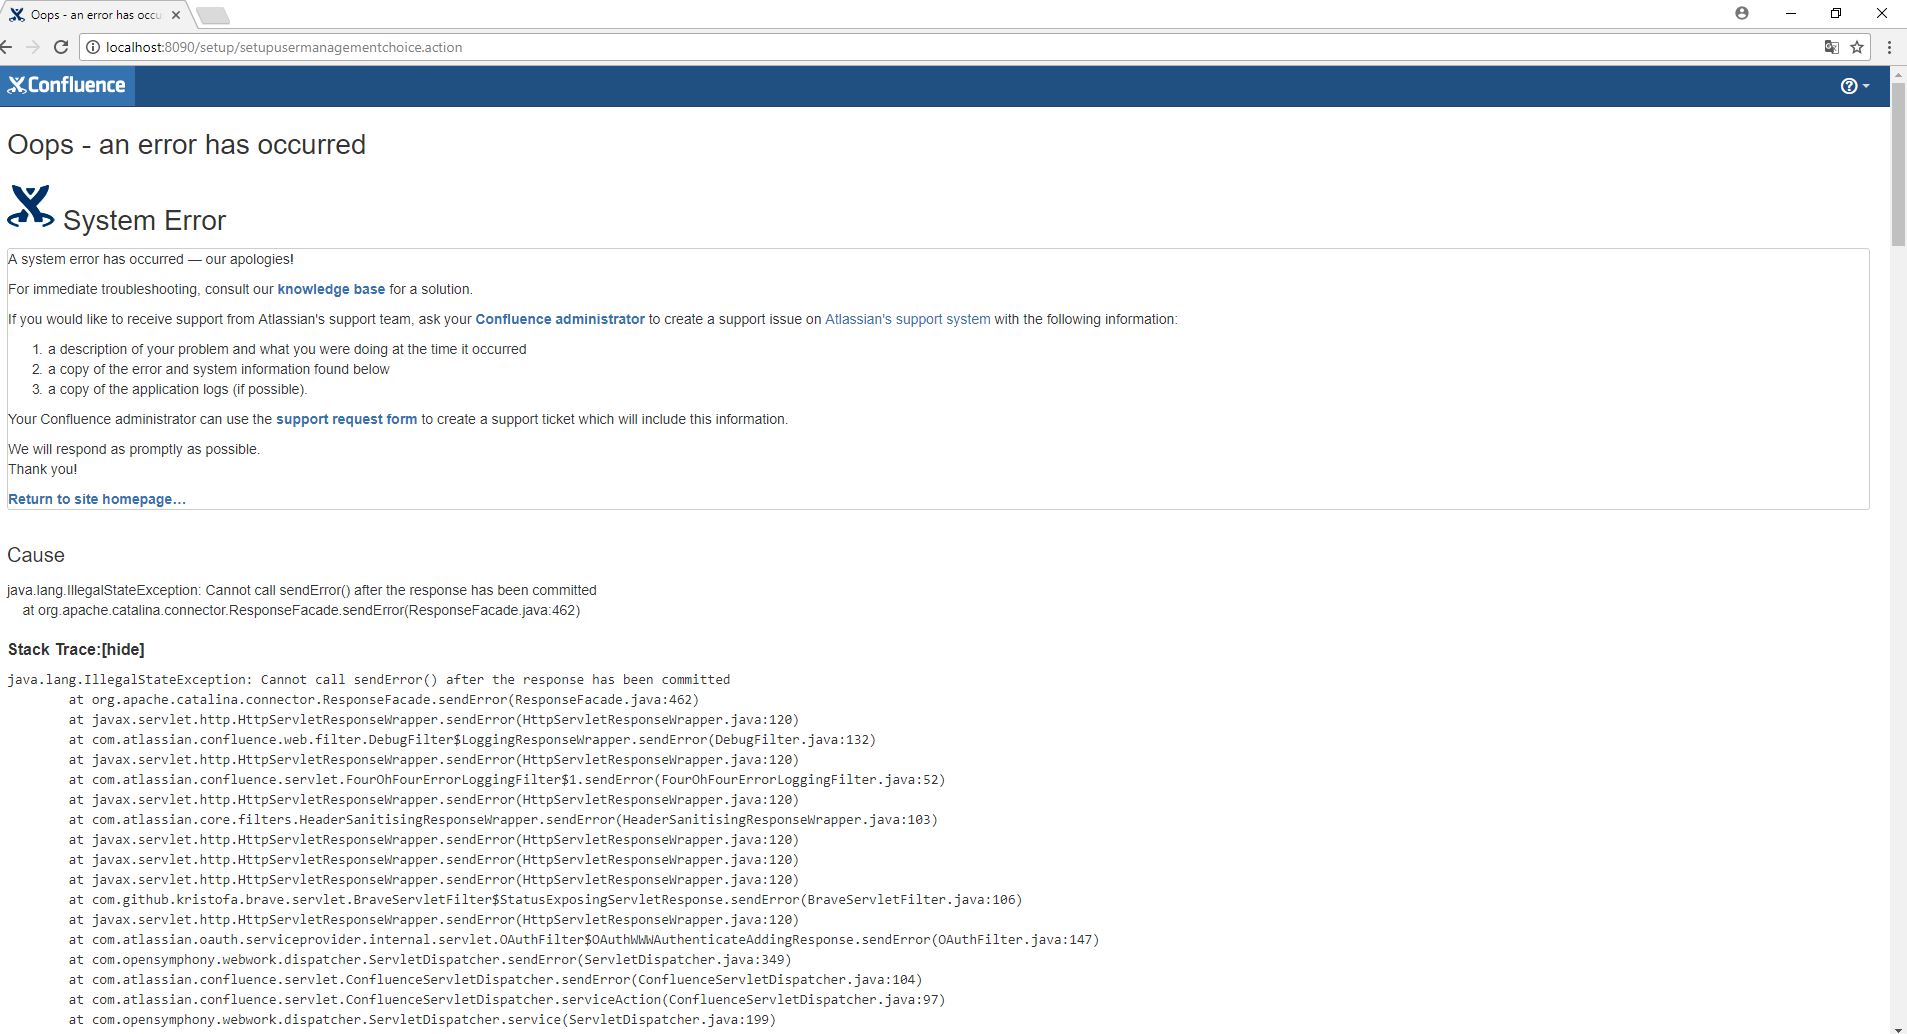Open the Confluence administrator link
Viewport: 1907px width, 1034px height.
(x=560, y=319)
